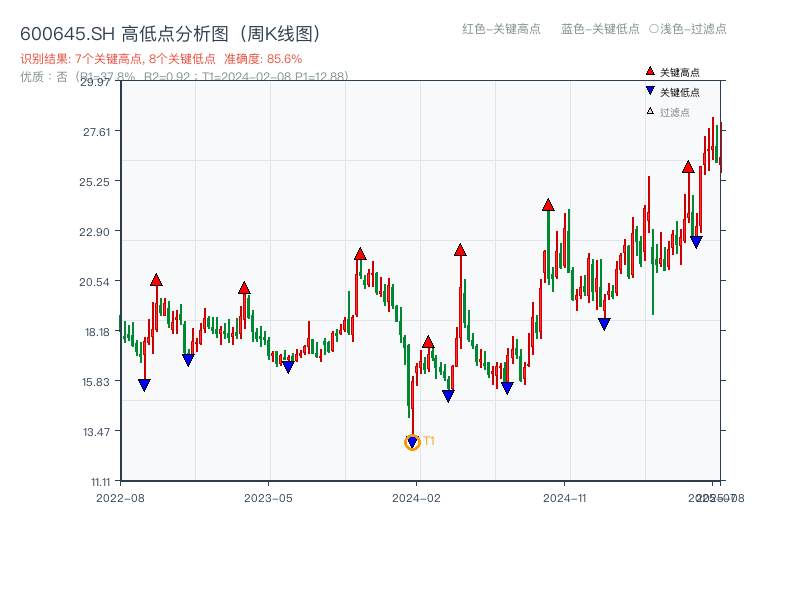800x600 pixels.
Task: Click the 2024-02 x-axis date label
Action: click(416, 498)
